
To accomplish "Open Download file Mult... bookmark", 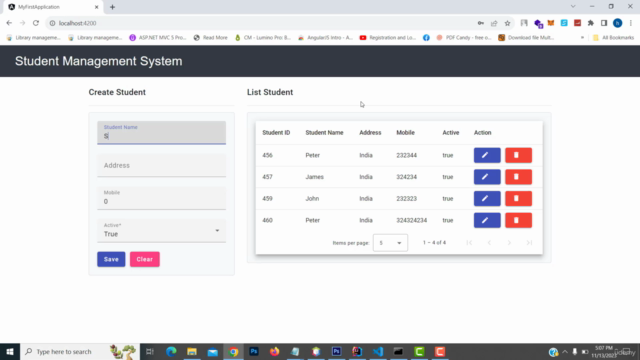I will click(526, 38).
